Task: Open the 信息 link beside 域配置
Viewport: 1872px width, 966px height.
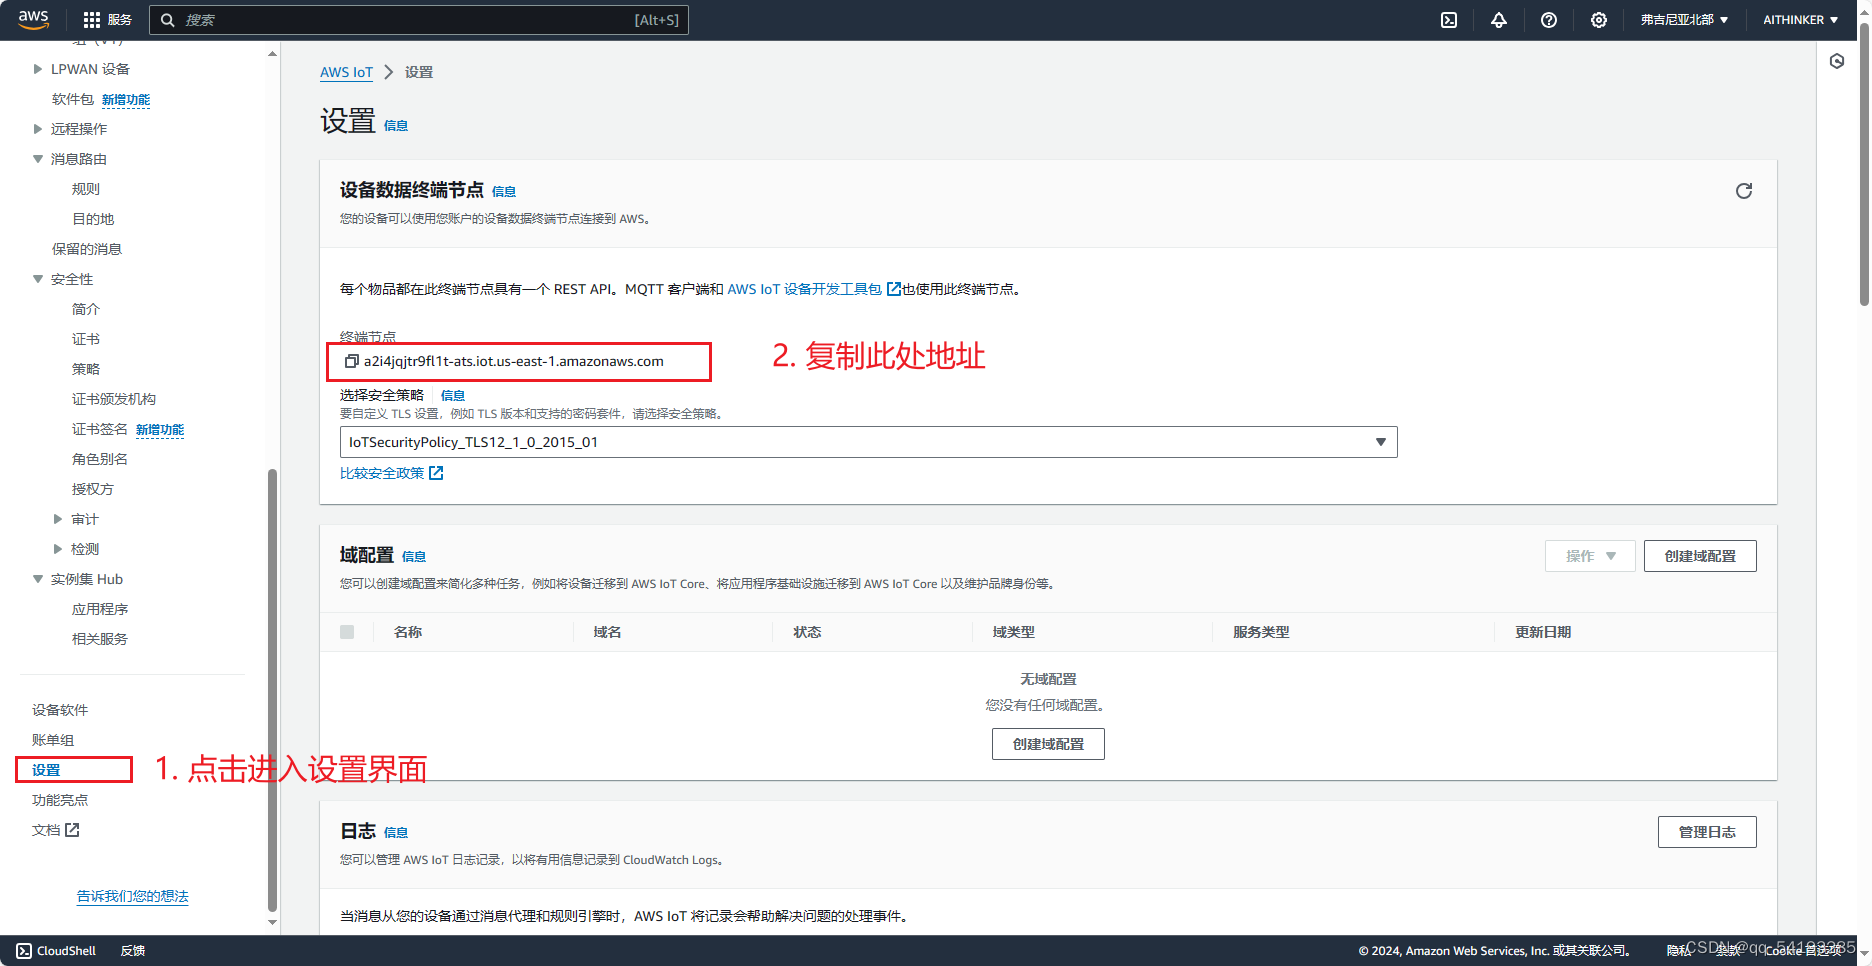Action: [414, 557]
